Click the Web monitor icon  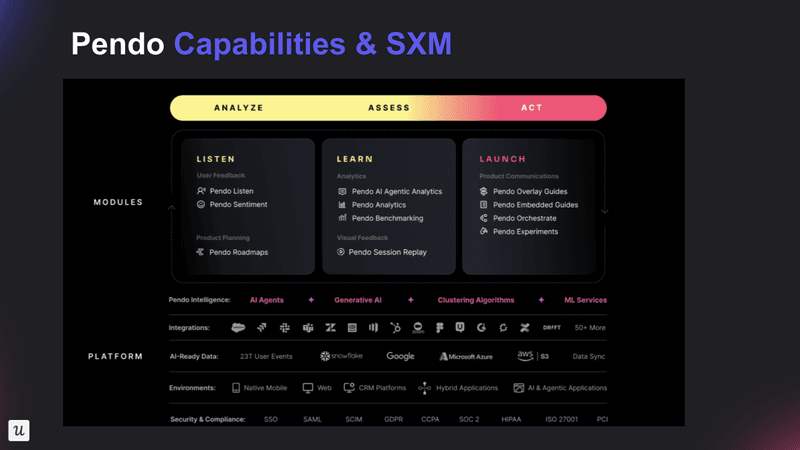pos(308,388)
